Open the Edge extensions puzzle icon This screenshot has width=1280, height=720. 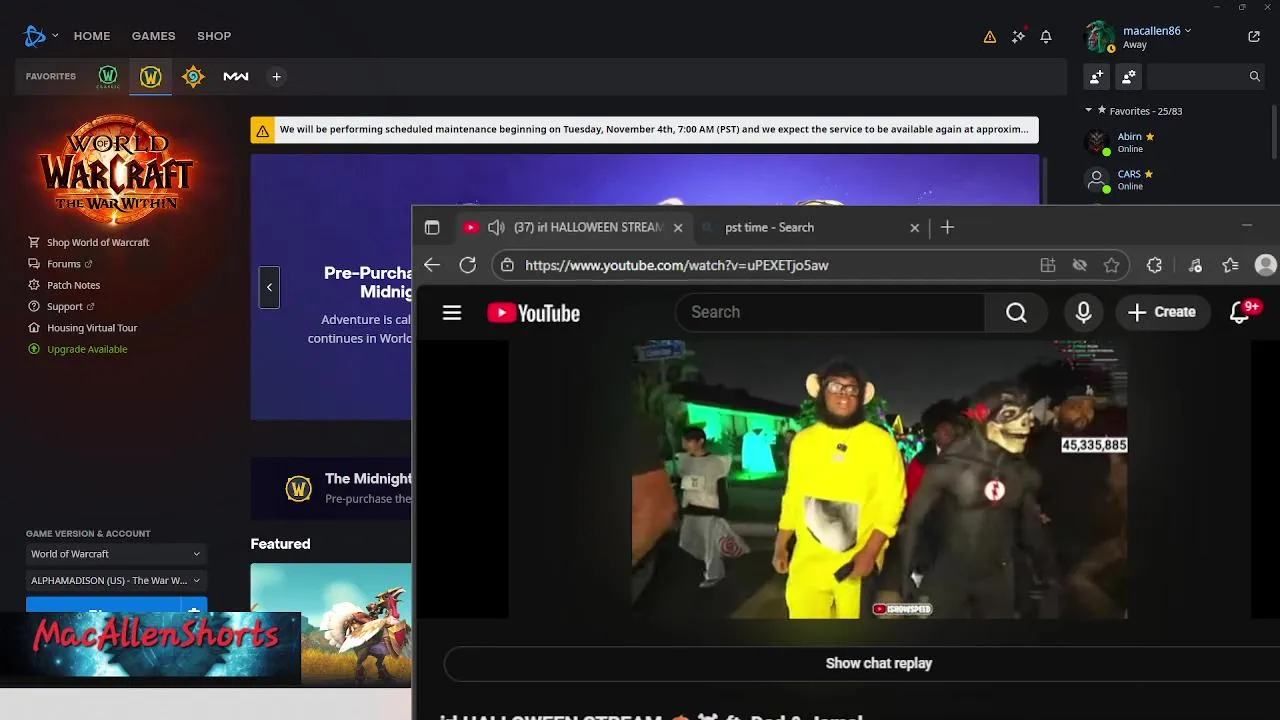point(1155,265)
